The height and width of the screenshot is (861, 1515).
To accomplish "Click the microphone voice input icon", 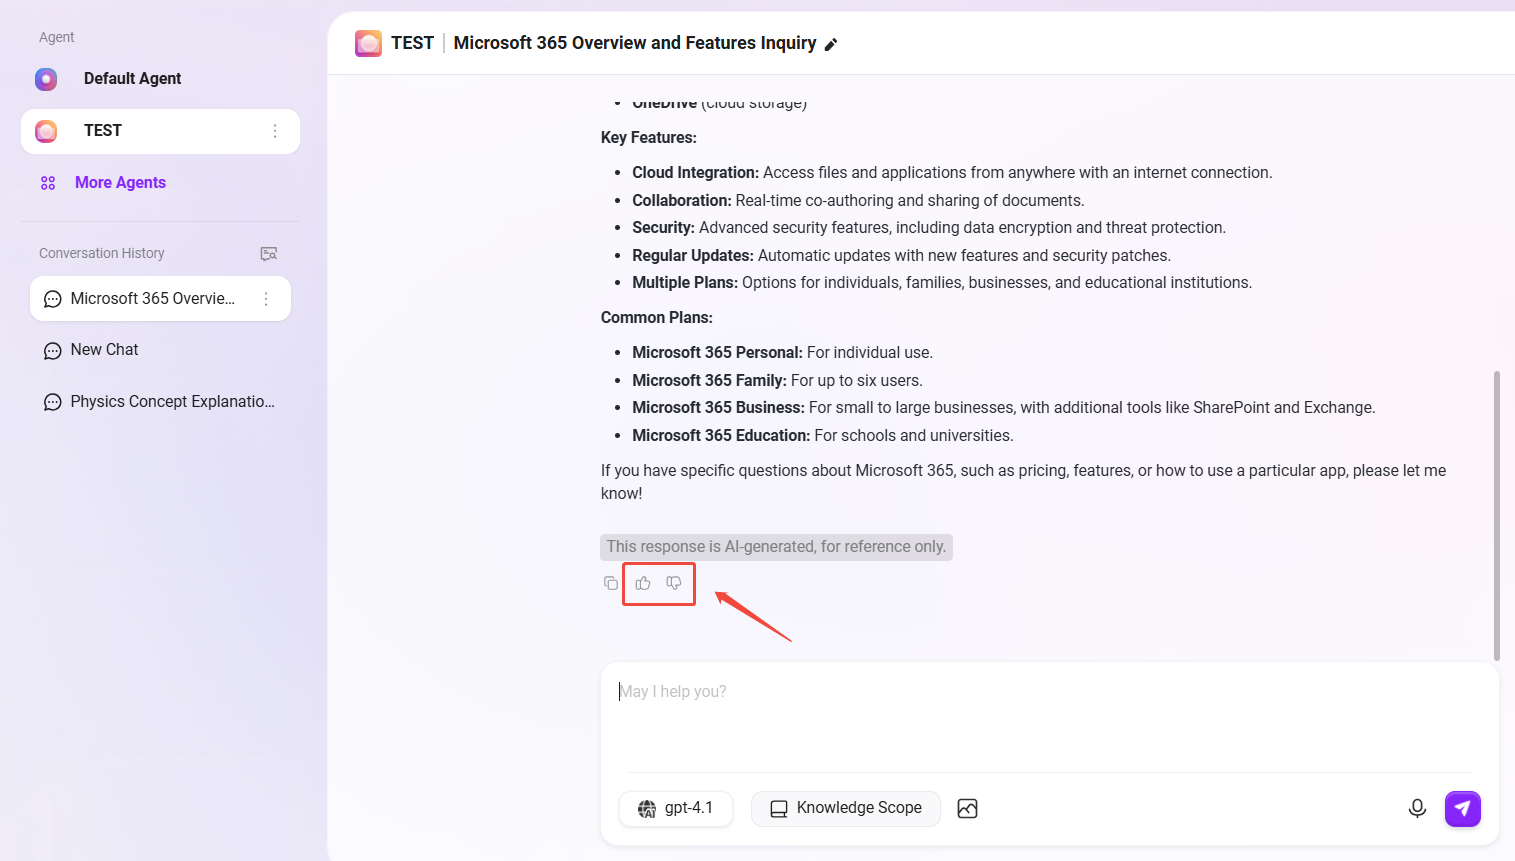I will point(1417,808).
